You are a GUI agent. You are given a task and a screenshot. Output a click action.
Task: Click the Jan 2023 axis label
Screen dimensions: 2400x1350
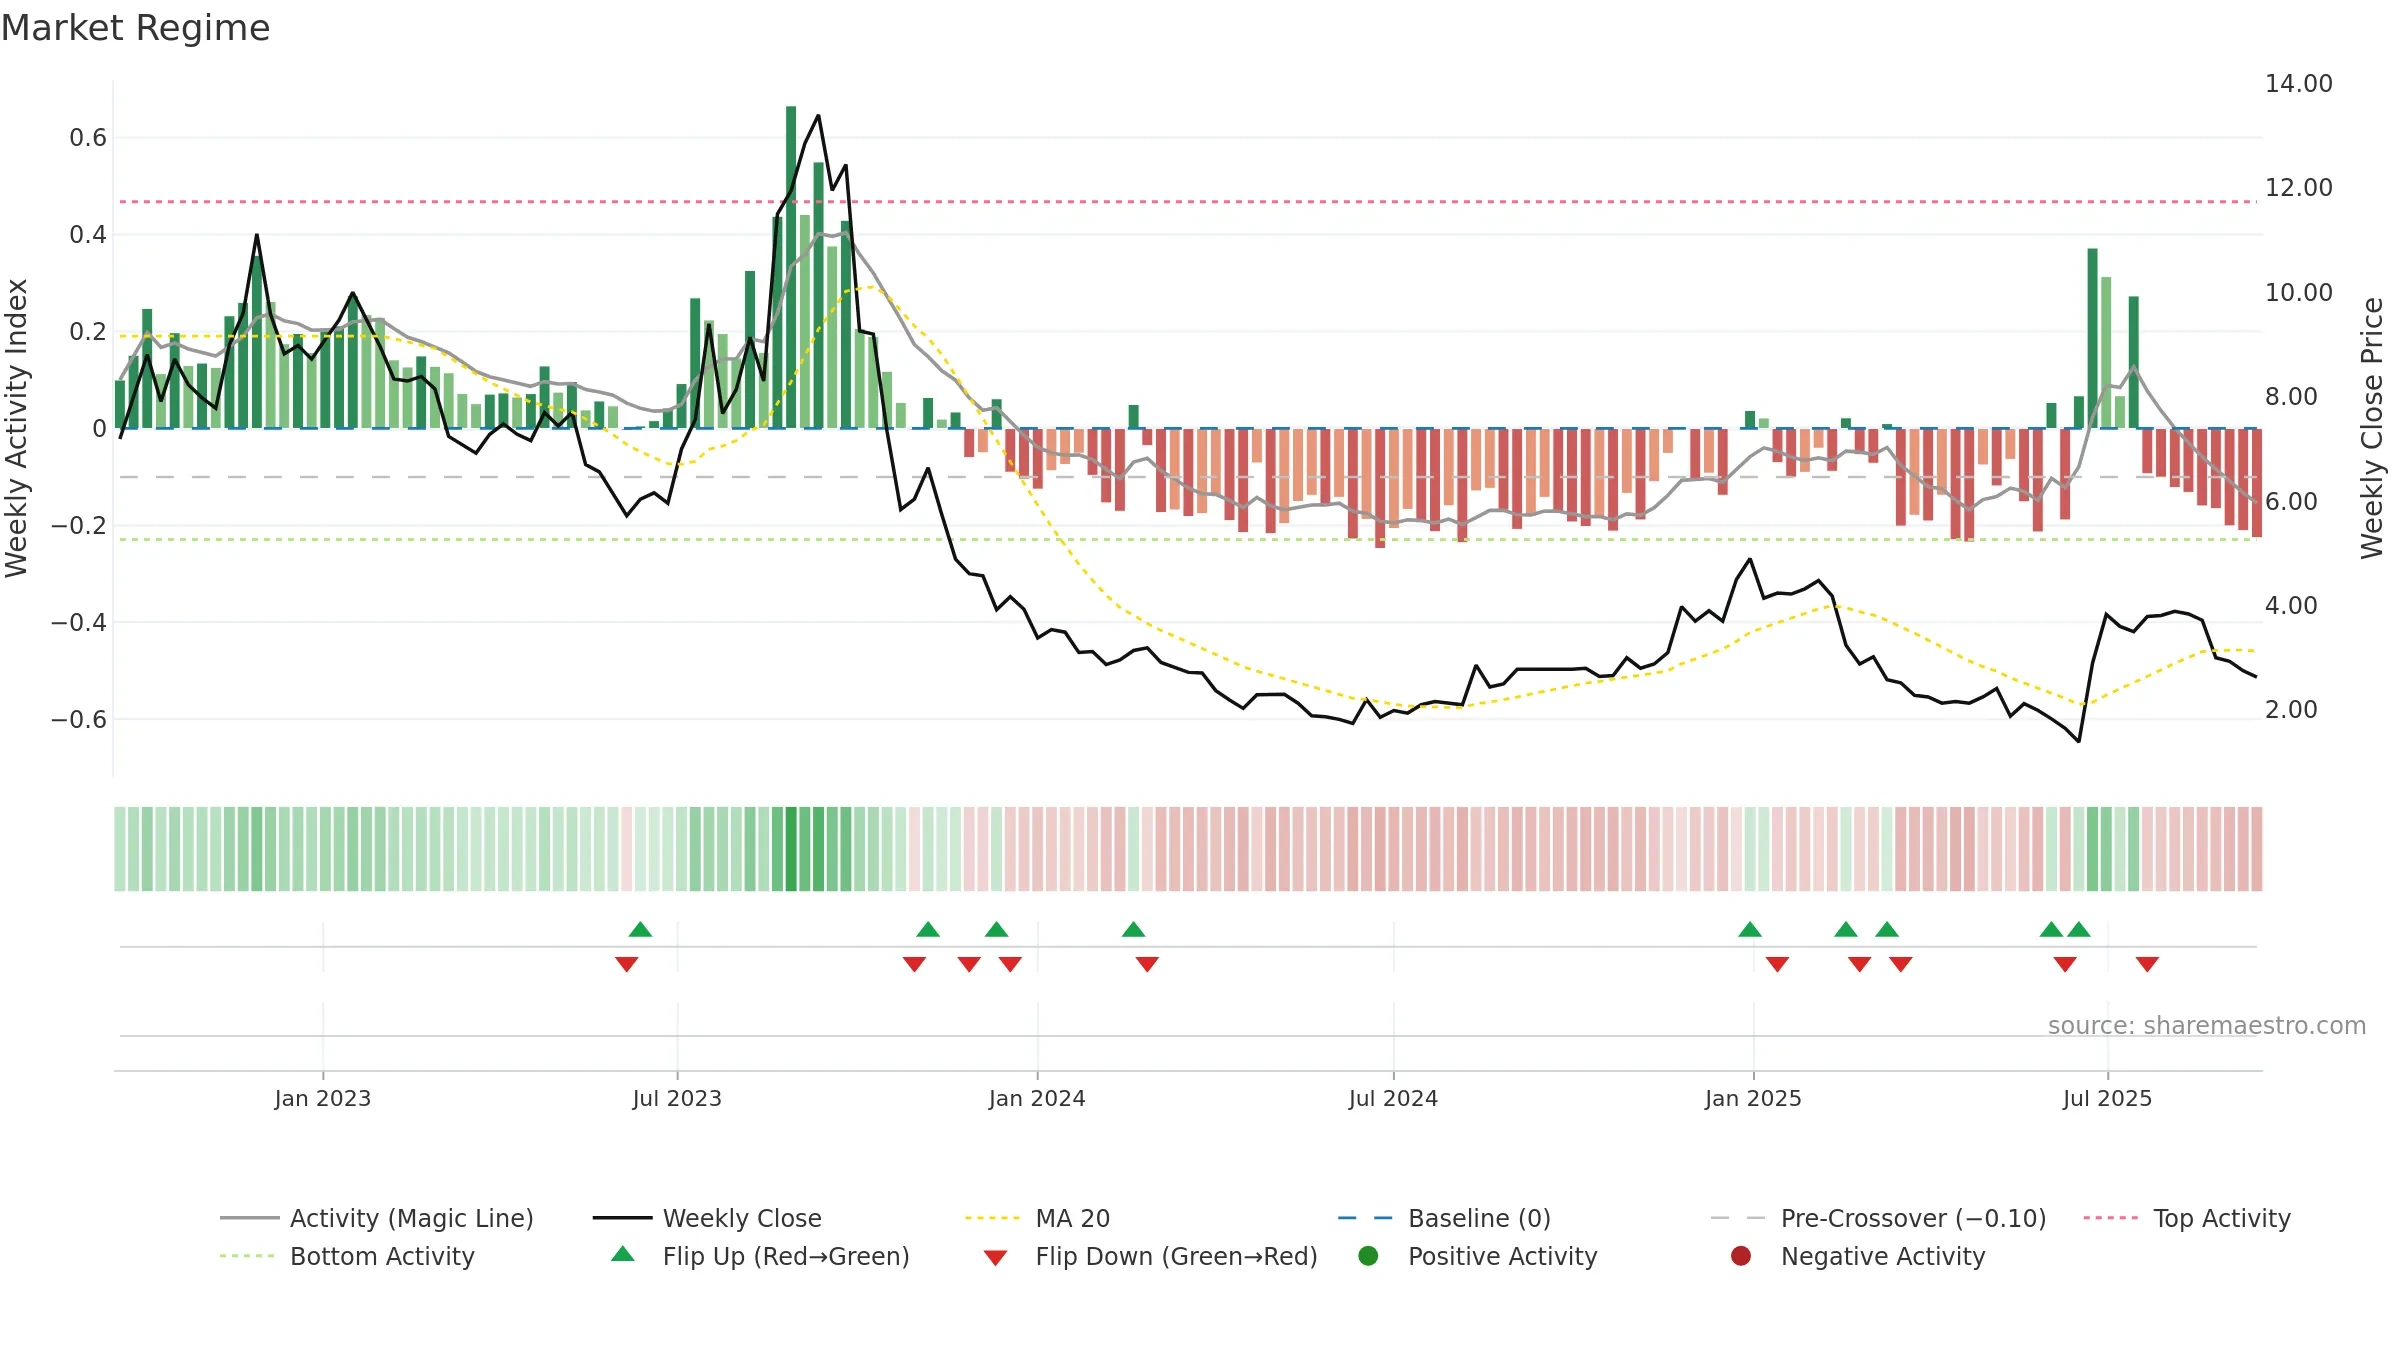(322, 1098)
